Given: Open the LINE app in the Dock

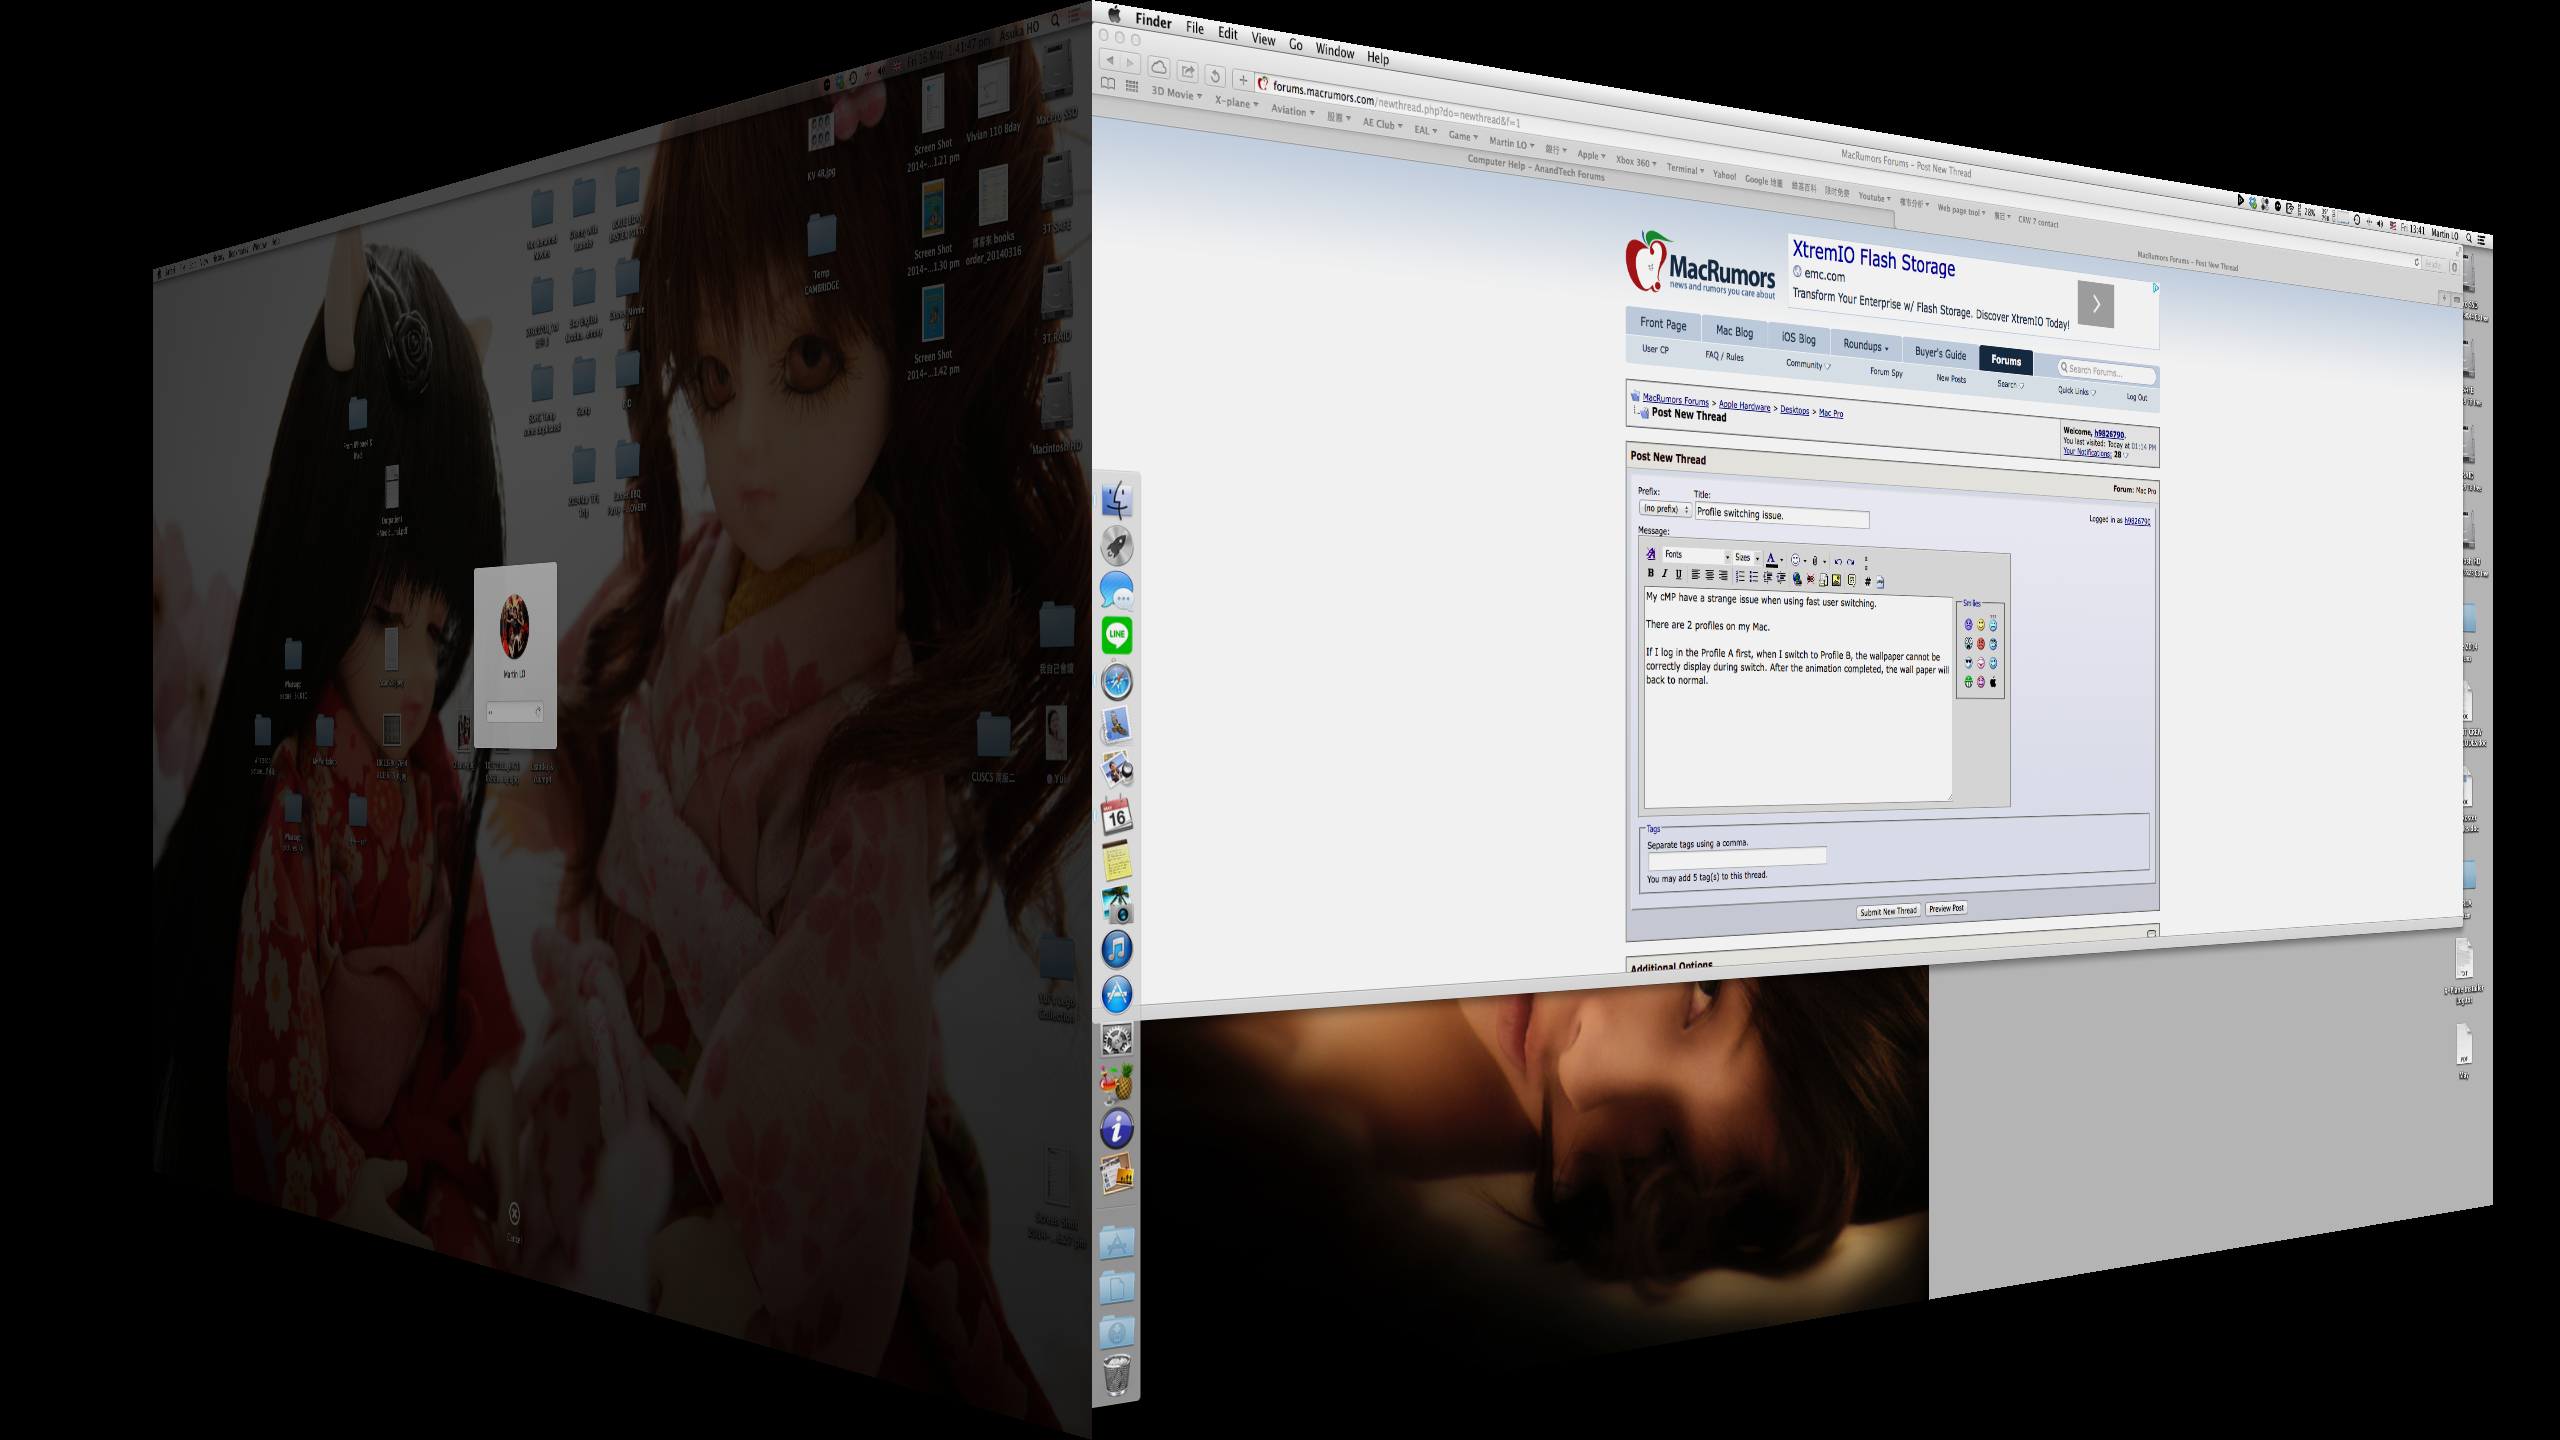Looking at the screenshot, I should (1117, 635).
